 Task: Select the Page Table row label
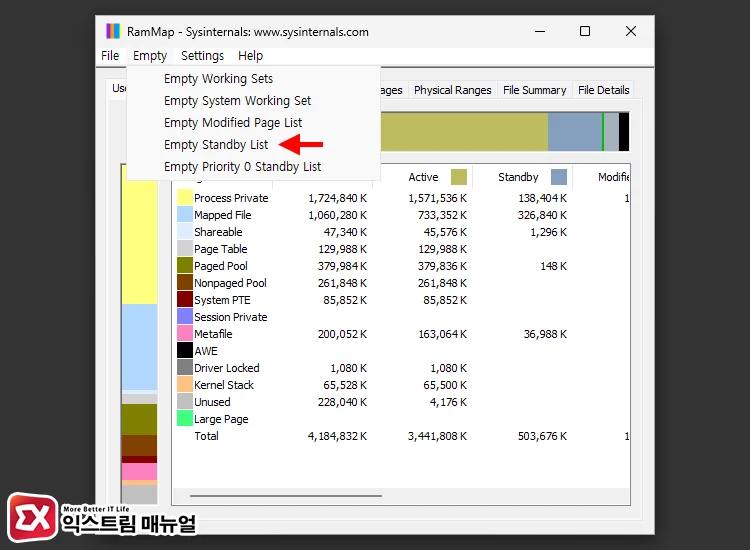[221, 249]
